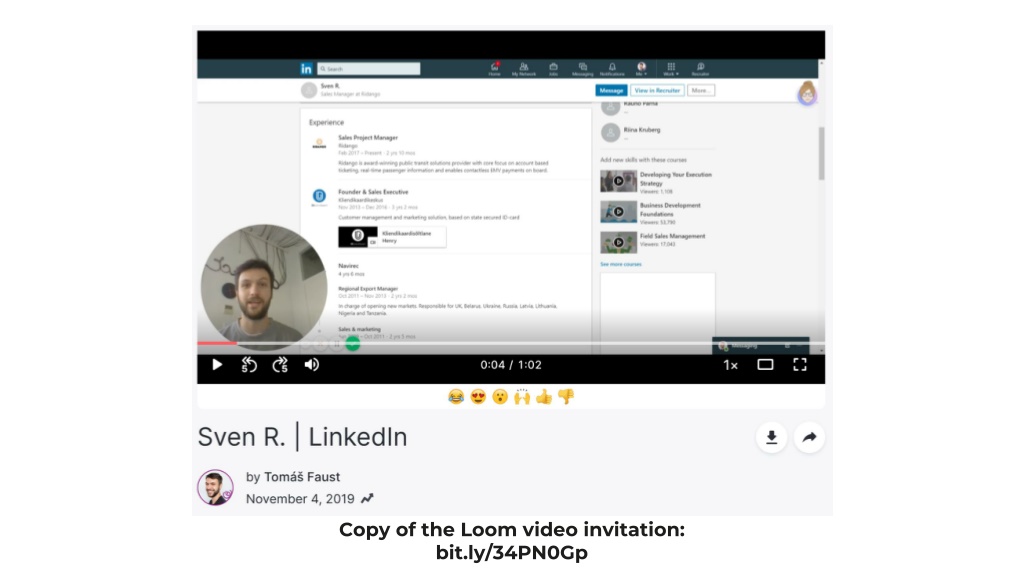Image resolution: width=1024 pixels, height=576 pixels.
Task: Expand the Me profile menu
Action: (x=641, y=69)
